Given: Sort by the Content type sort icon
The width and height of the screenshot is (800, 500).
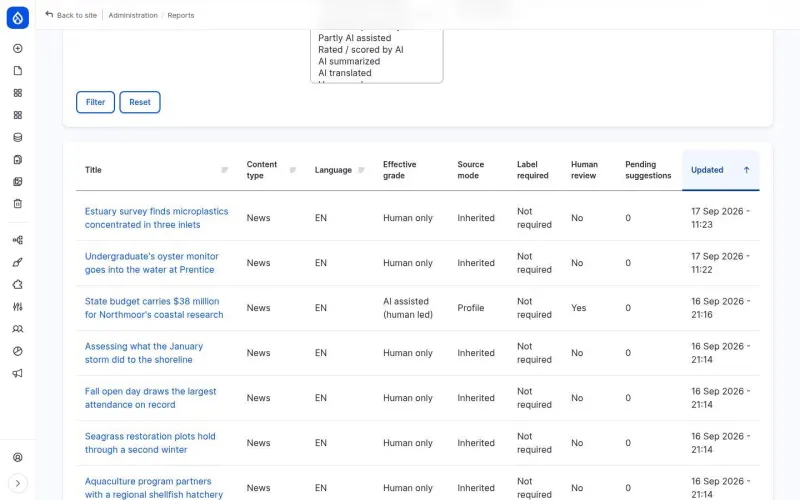Looking at the screenshot, I should point(293,170).
